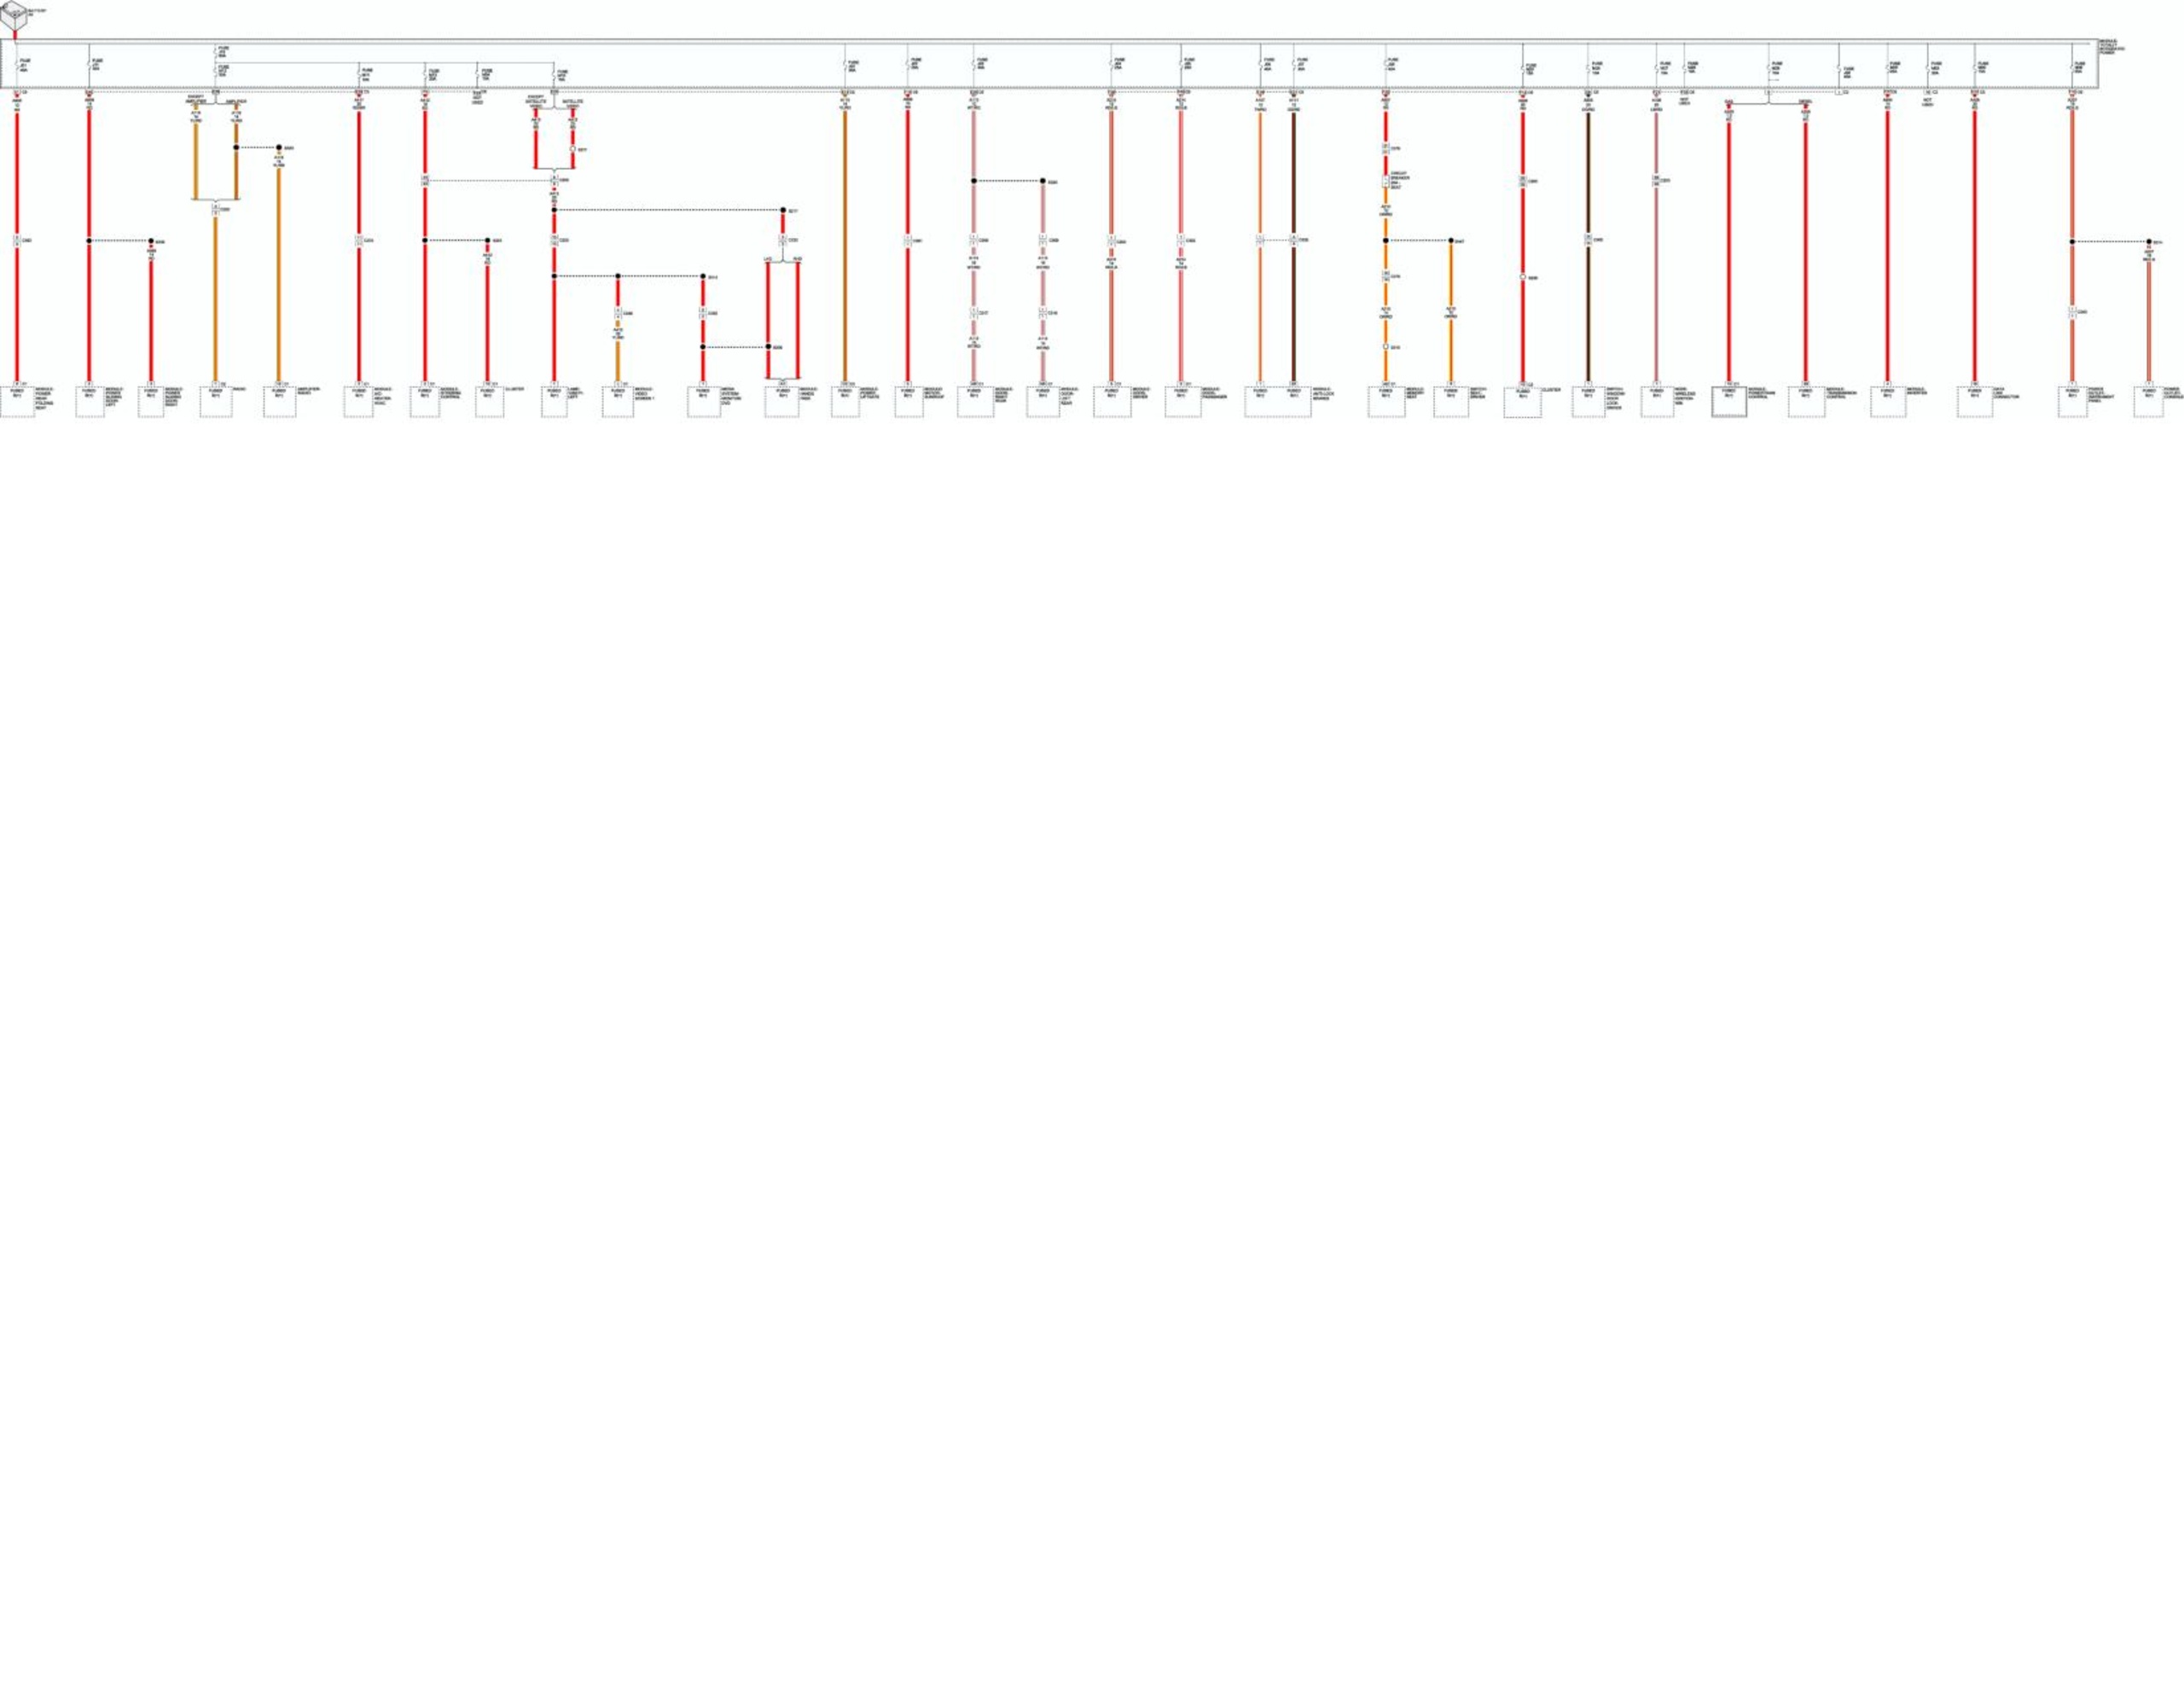Click the Module Powertrain Control box
Image resolution: width=2184 pixels, height=1687 pixels.
tap(1729, 401)
